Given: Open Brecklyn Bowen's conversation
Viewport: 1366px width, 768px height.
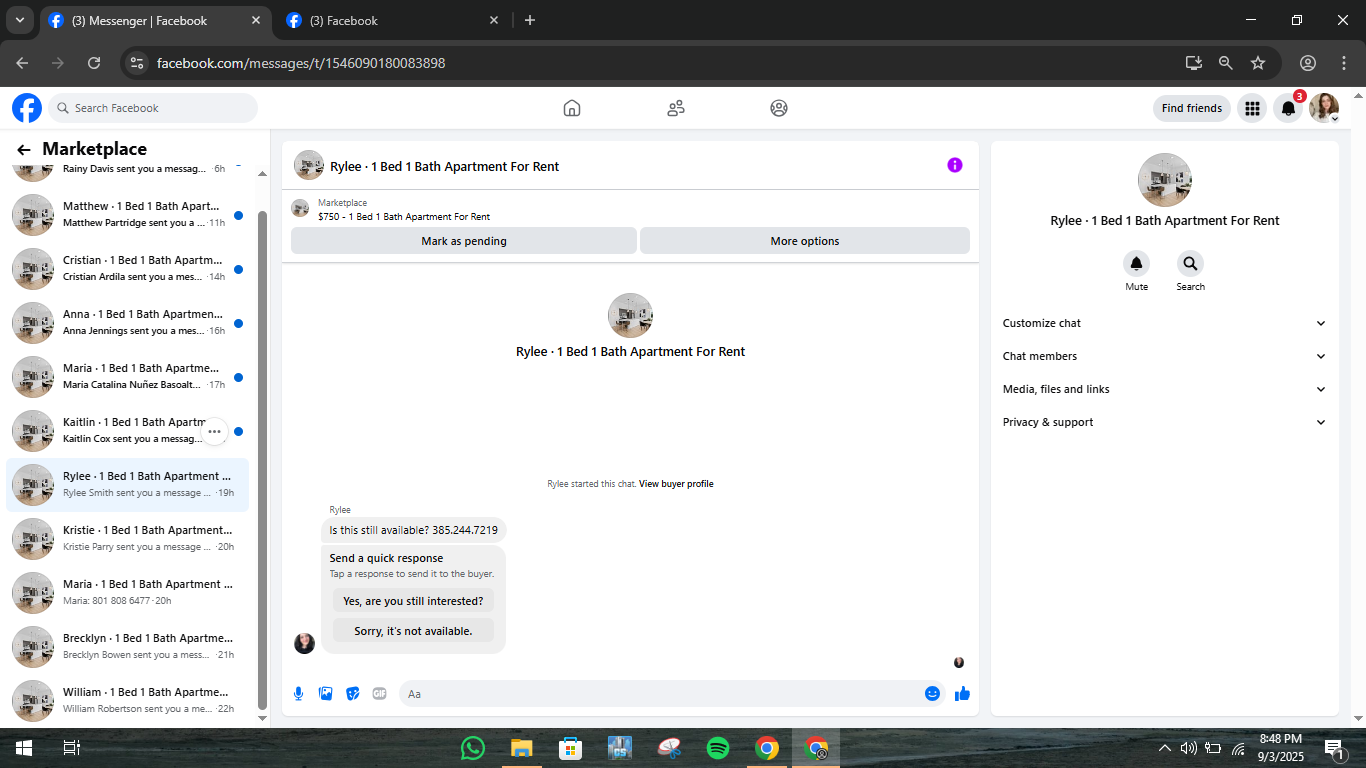Looking at the screenshot, I should (x=128, y=647).
